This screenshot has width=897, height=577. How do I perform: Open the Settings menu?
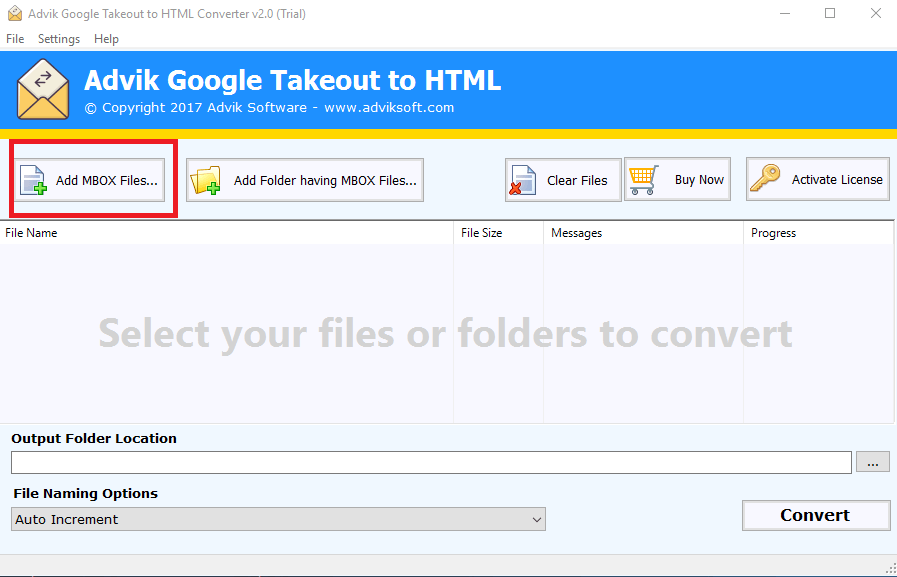(59, 39)
